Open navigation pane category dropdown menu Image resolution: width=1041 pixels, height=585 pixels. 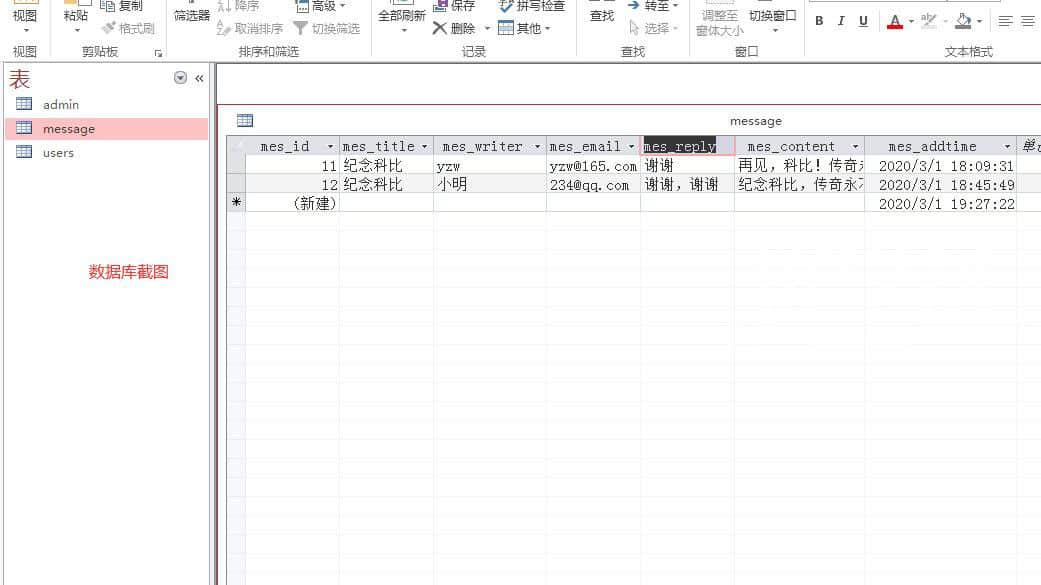point(180,78)
